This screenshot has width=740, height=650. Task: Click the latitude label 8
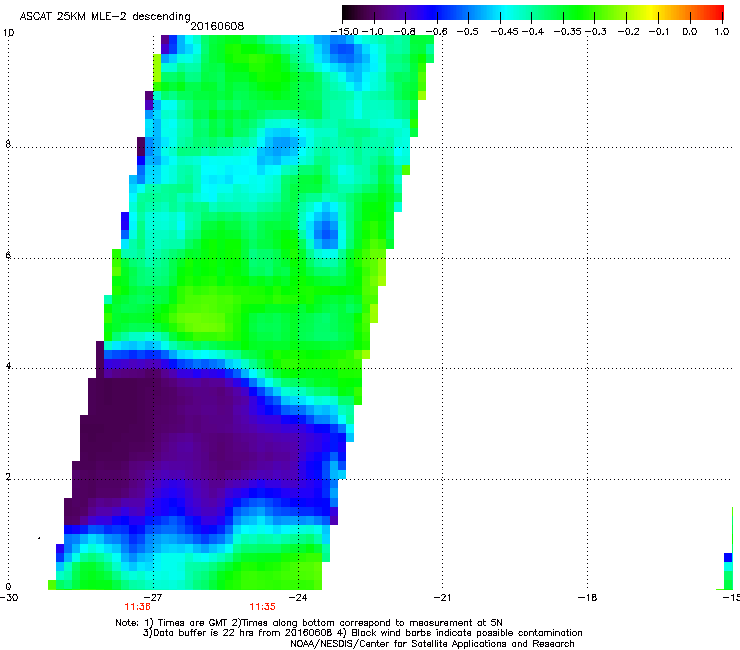click(x=8, y=144)
